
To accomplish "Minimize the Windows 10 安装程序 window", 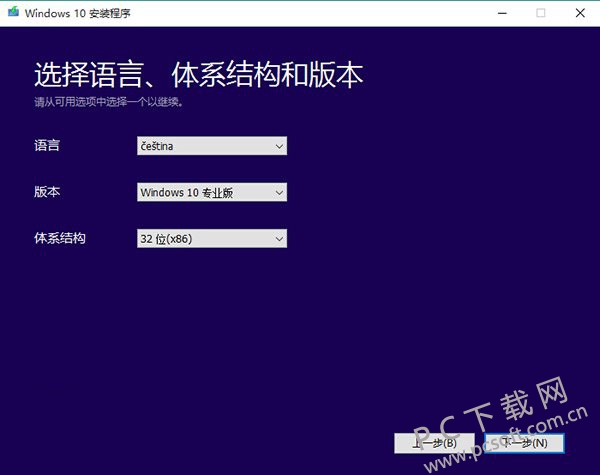I will [x=502, y=13].
